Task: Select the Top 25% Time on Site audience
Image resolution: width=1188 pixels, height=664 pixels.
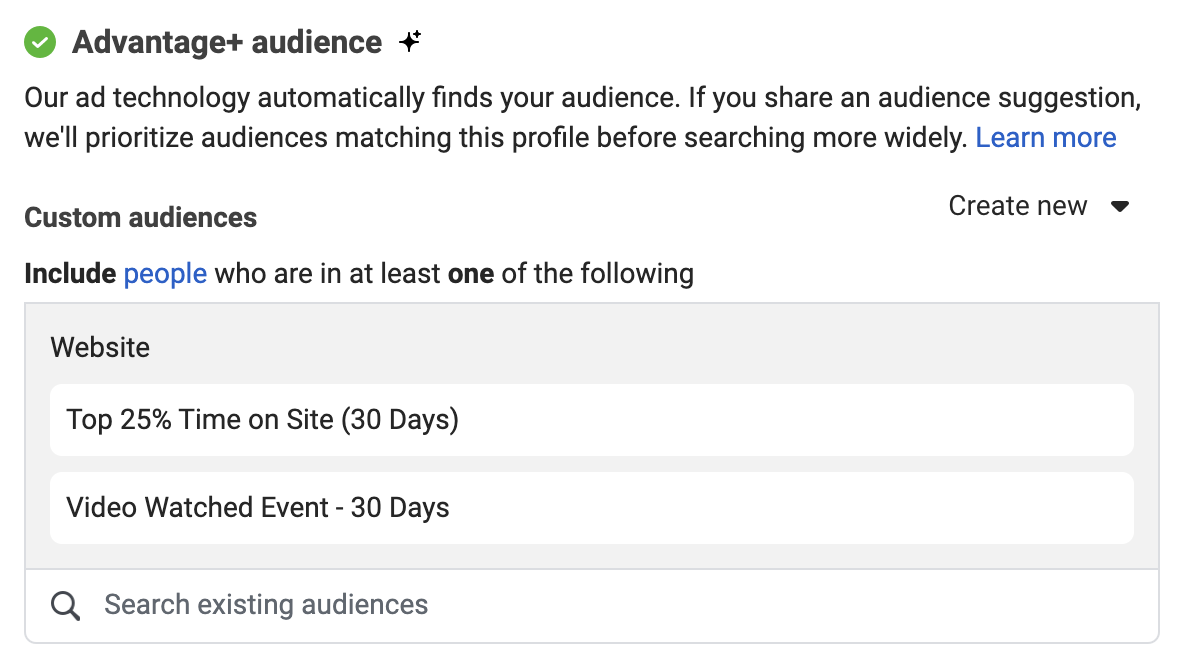Action: pyautogui.click(x=263, y=420)
